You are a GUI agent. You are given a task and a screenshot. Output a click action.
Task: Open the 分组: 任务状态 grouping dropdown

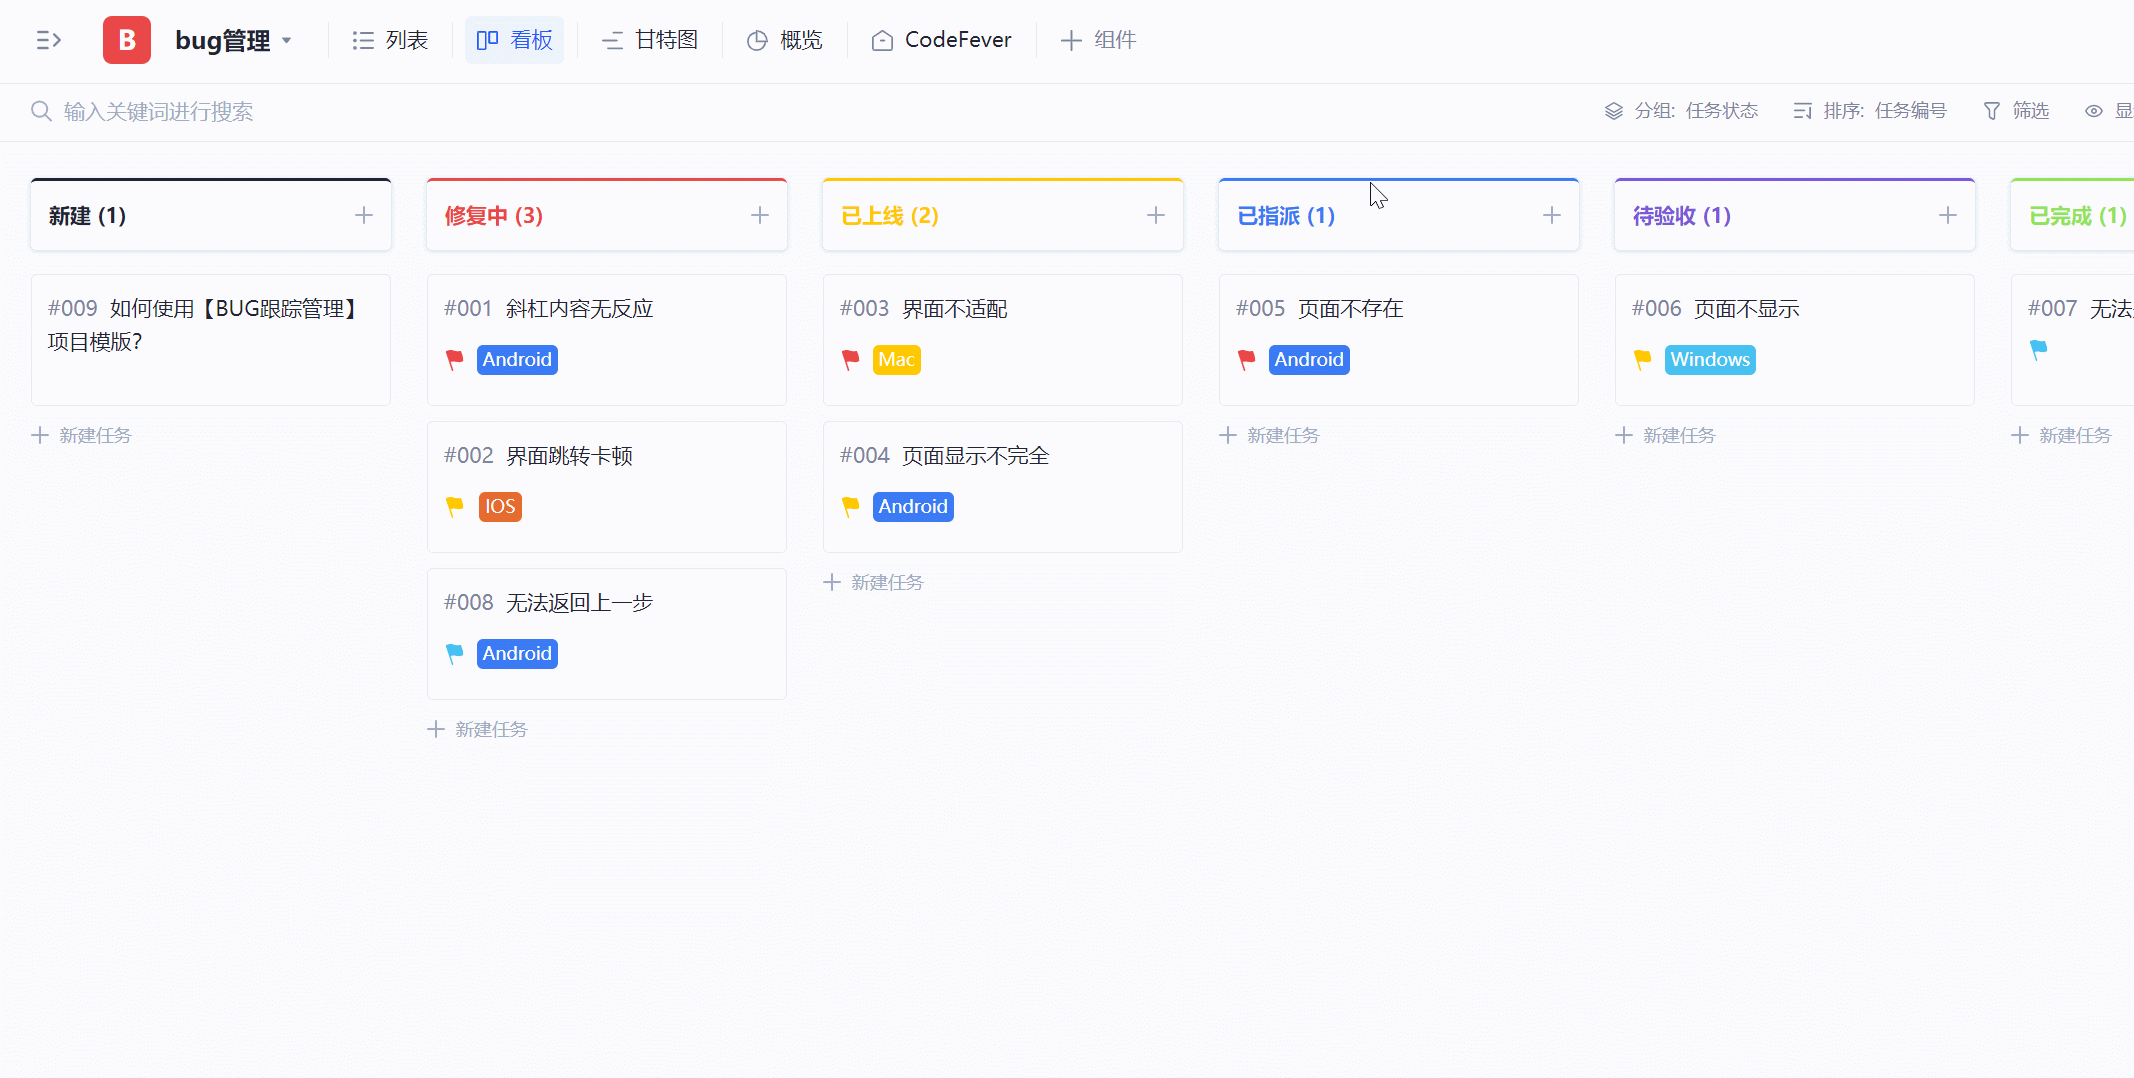coord(1681,111)
